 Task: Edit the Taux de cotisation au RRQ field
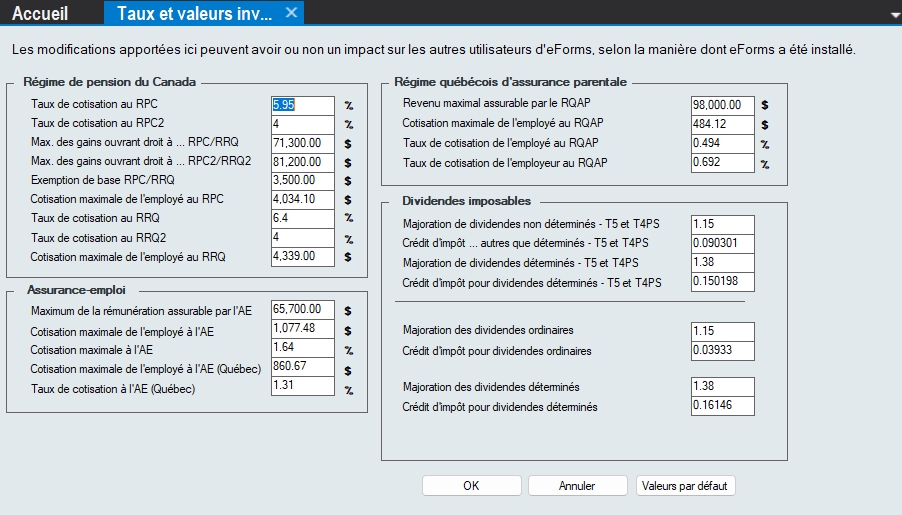303,219
